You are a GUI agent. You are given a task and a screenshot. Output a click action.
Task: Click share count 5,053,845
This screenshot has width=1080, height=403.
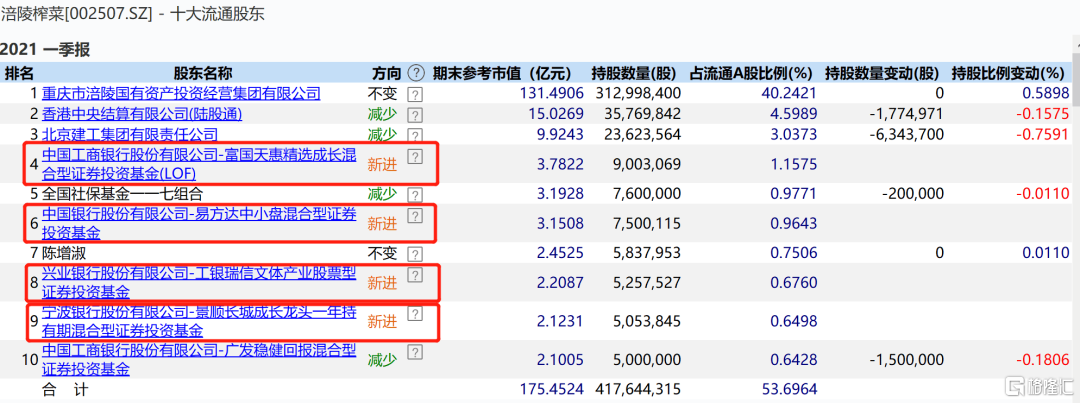[x=645, y=321]
